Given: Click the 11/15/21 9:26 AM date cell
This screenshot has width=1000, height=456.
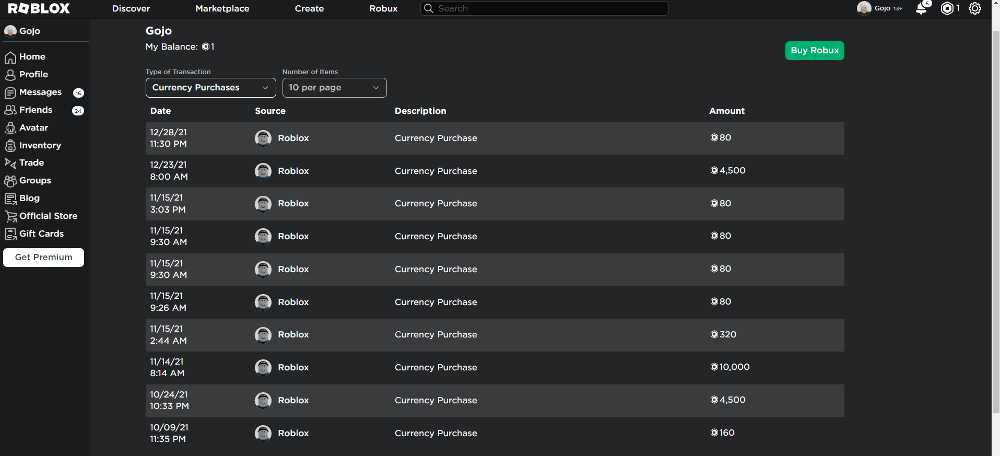Looking at the screenshot, I should (168, 302).
